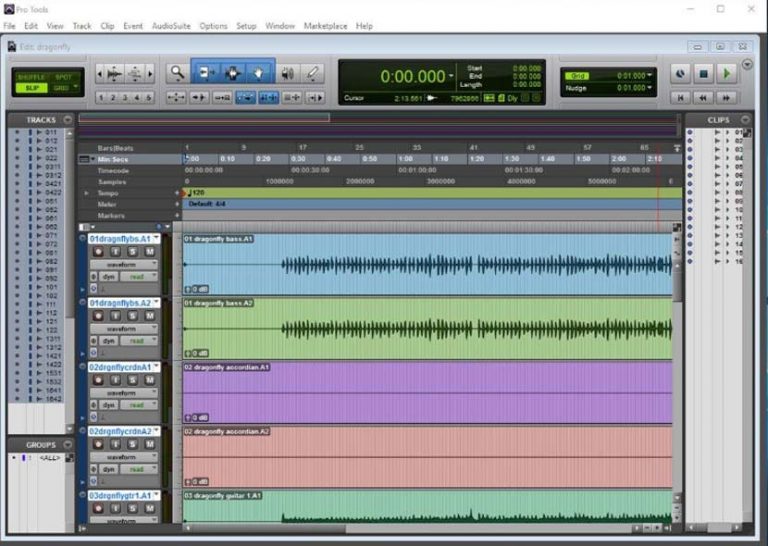The image size is (768, 546).
Task: Open main counter format dropdown
Action: click(451, 76)
